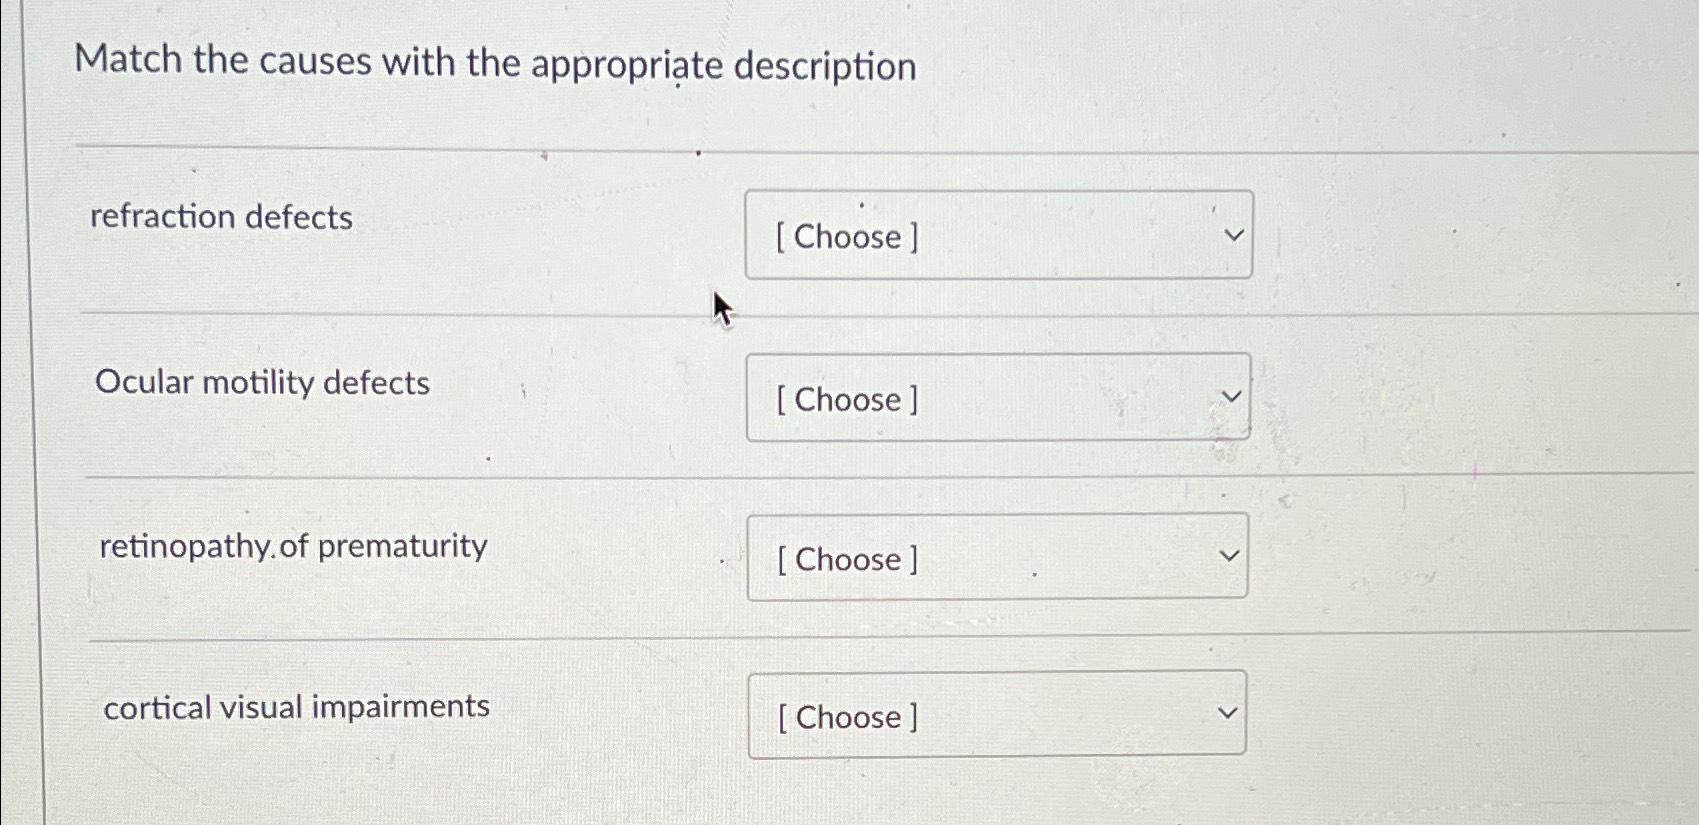The image size is (1699, 825).
Task: Click the blank area right of the first dropdown
Action: (x=1450, y=235)
